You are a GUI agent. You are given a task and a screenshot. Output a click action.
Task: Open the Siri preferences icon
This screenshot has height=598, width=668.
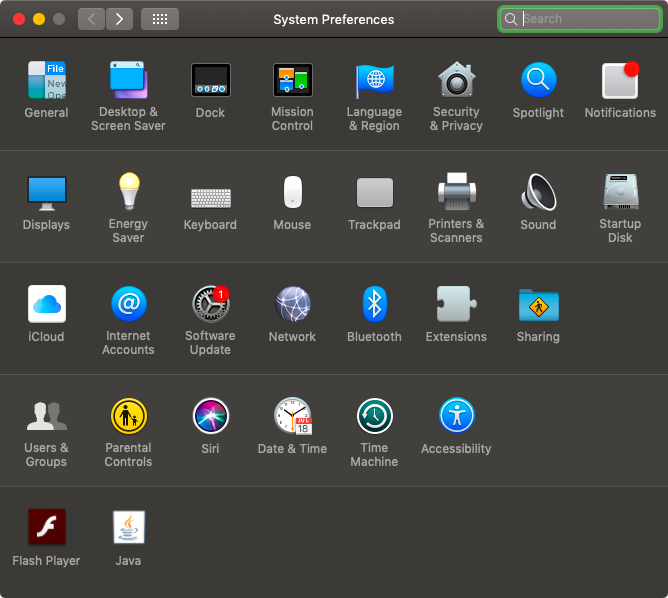click(211, 416)
